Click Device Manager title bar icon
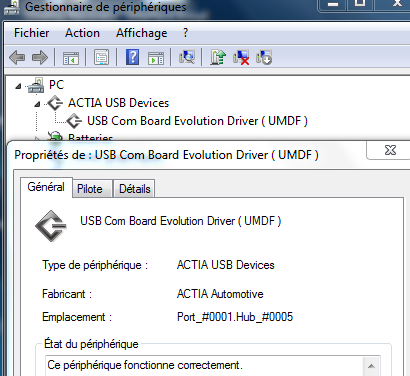This screenshot has height=376, width=410. click(11, 7)
